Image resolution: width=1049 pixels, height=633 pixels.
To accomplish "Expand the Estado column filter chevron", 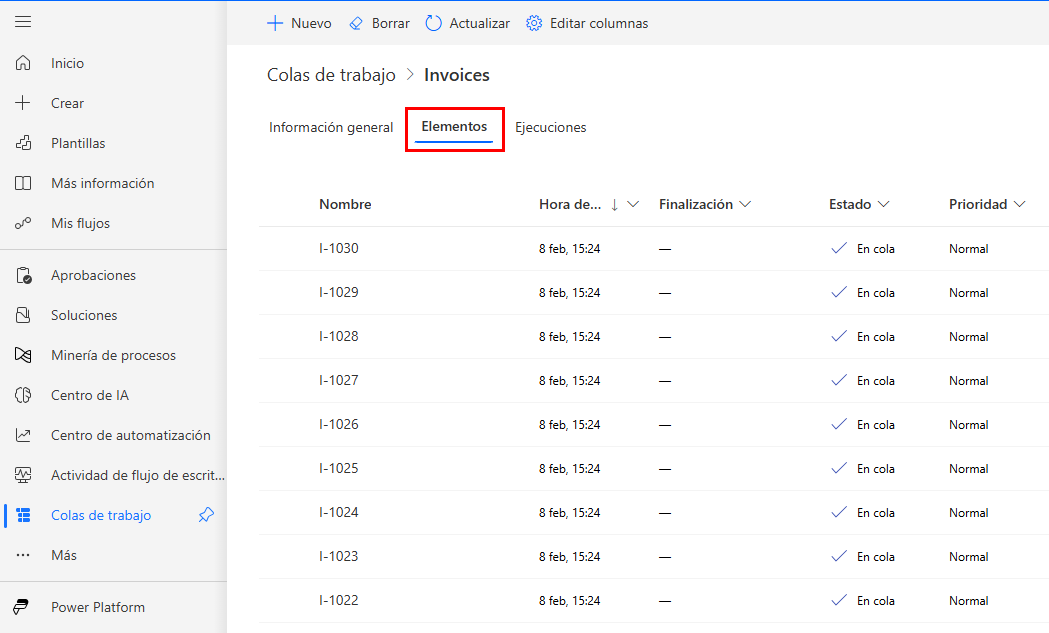I will 883,204.
